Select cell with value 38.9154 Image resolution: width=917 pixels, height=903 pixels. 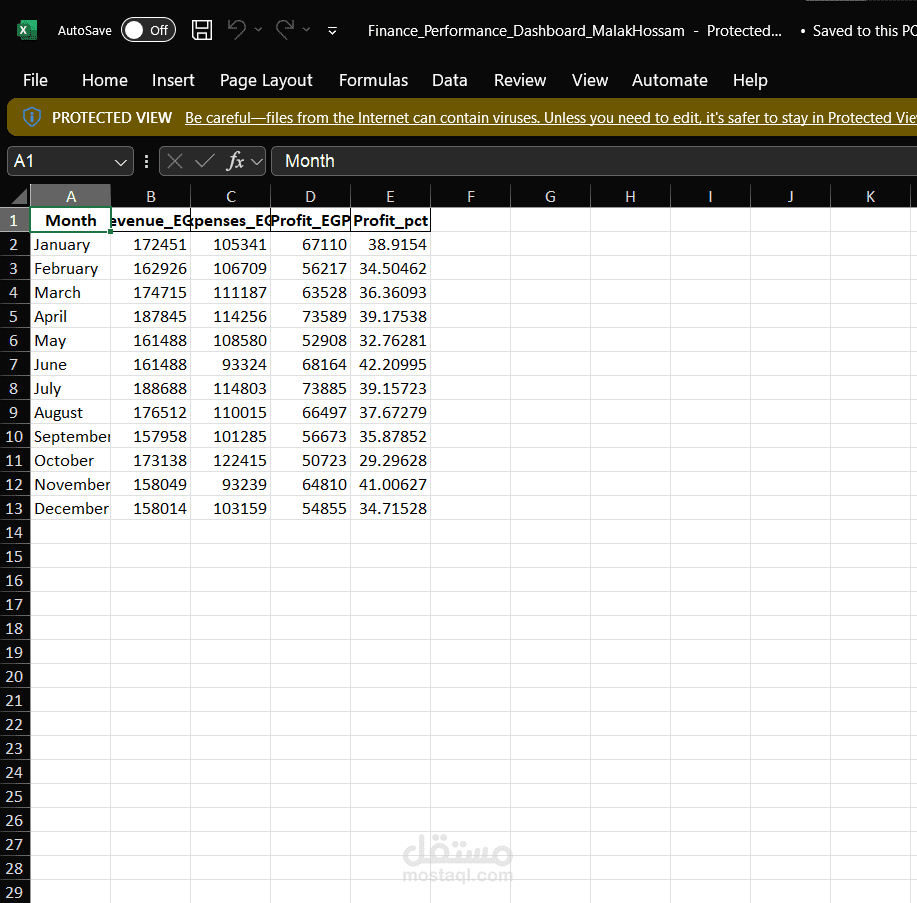click(x=391, y=244)
